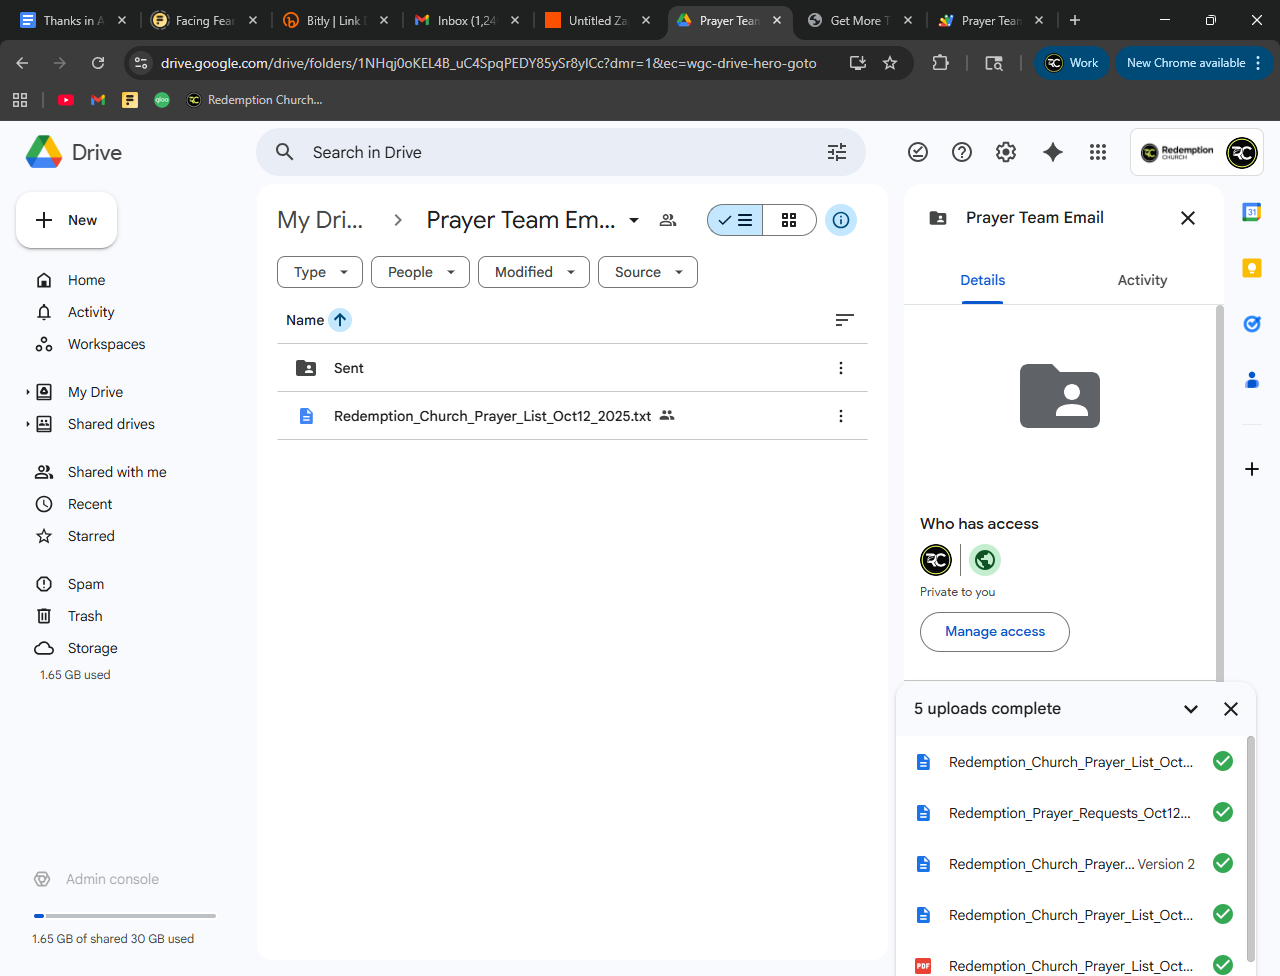Open the Google apps grid

coord(1097,152)
